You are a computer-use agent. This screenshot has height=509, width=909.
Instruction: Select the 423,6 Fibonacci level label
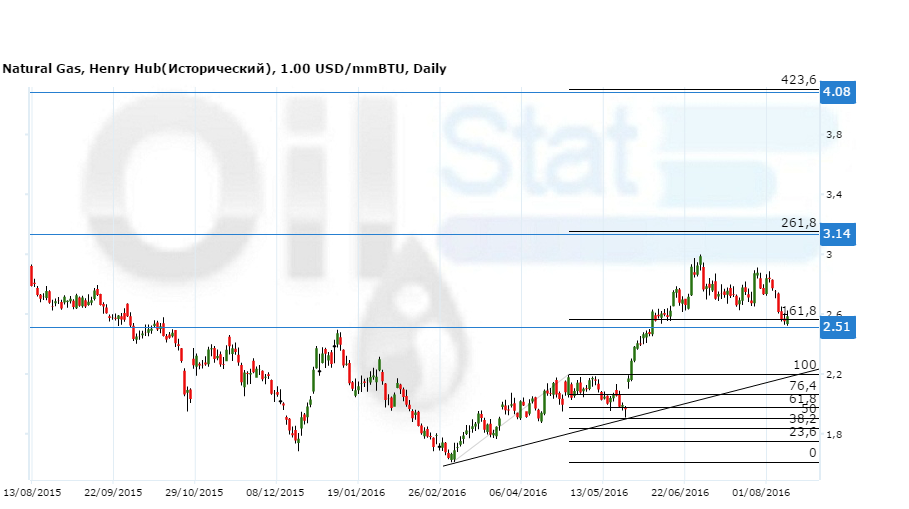799,80
